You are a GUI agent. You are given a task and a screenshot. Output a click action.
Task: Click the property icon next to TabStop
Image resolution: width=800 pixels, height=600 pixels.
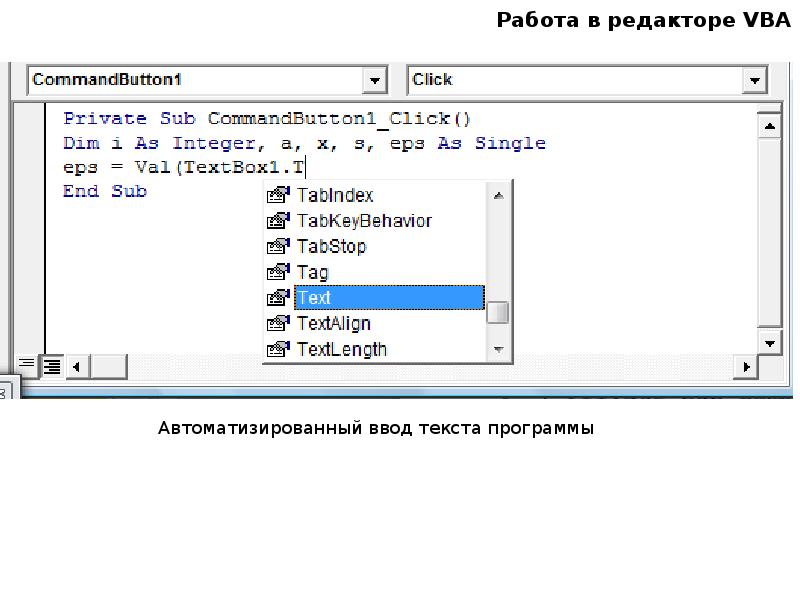pyautogui.click(x=277, y=246)
